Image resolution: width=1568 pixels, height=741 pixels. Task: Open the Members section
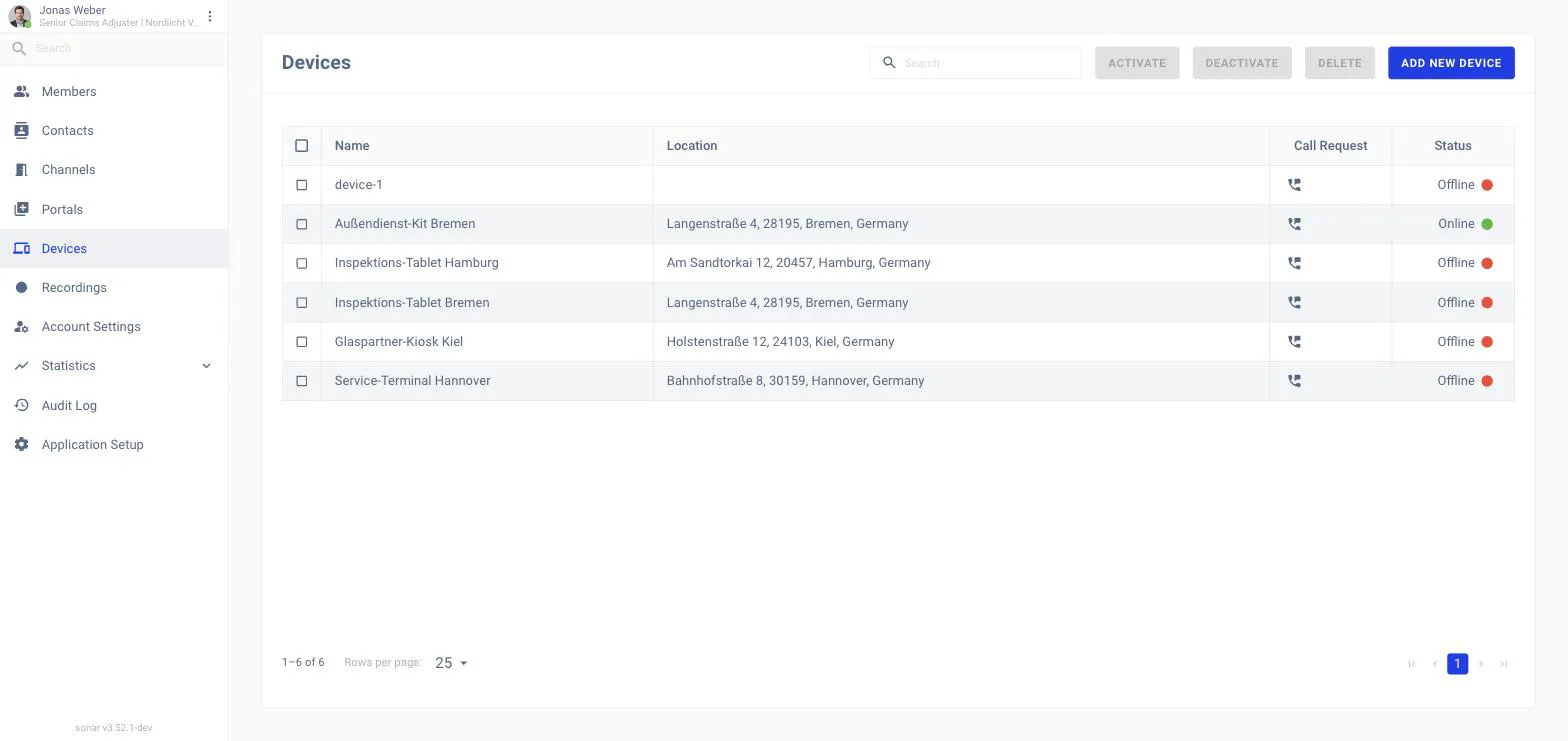click(x=114, y=91)
